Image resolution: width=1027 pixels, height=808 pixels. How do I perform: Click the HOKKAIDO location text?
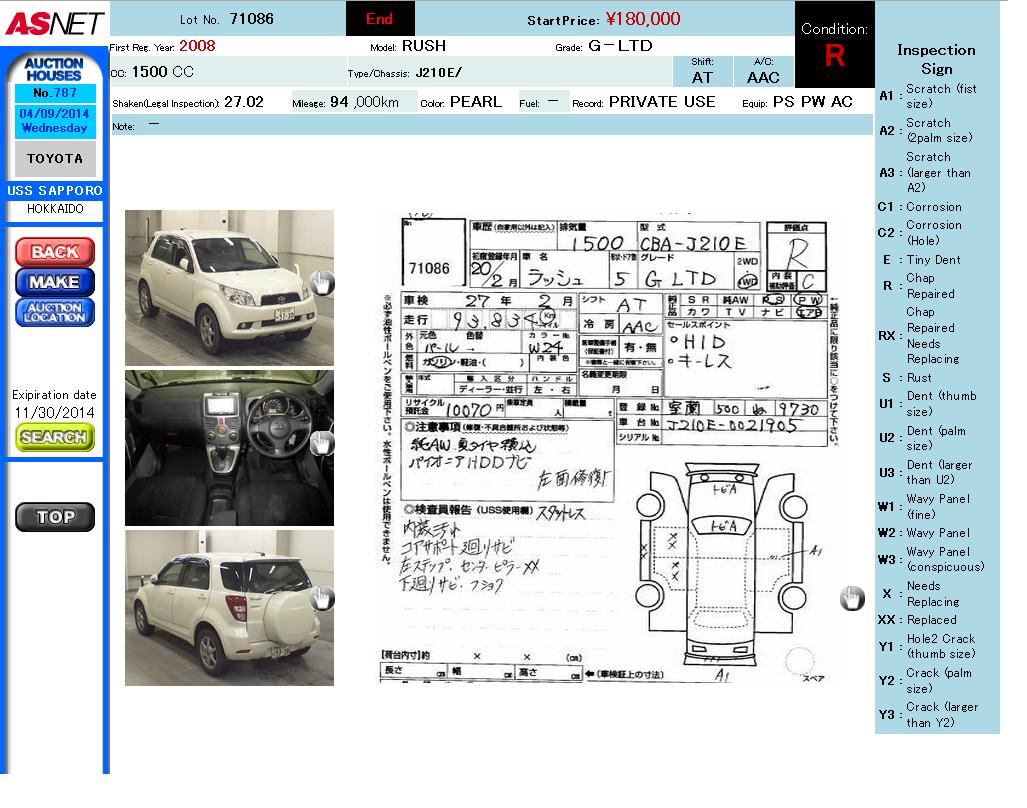(55, 209)
